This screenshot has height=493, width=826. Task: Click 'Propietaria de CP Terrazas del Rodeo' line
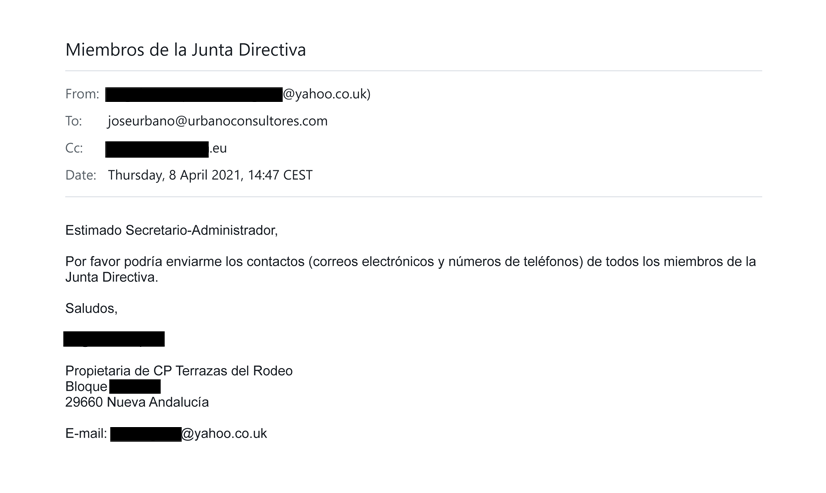(x=179, y=371)
